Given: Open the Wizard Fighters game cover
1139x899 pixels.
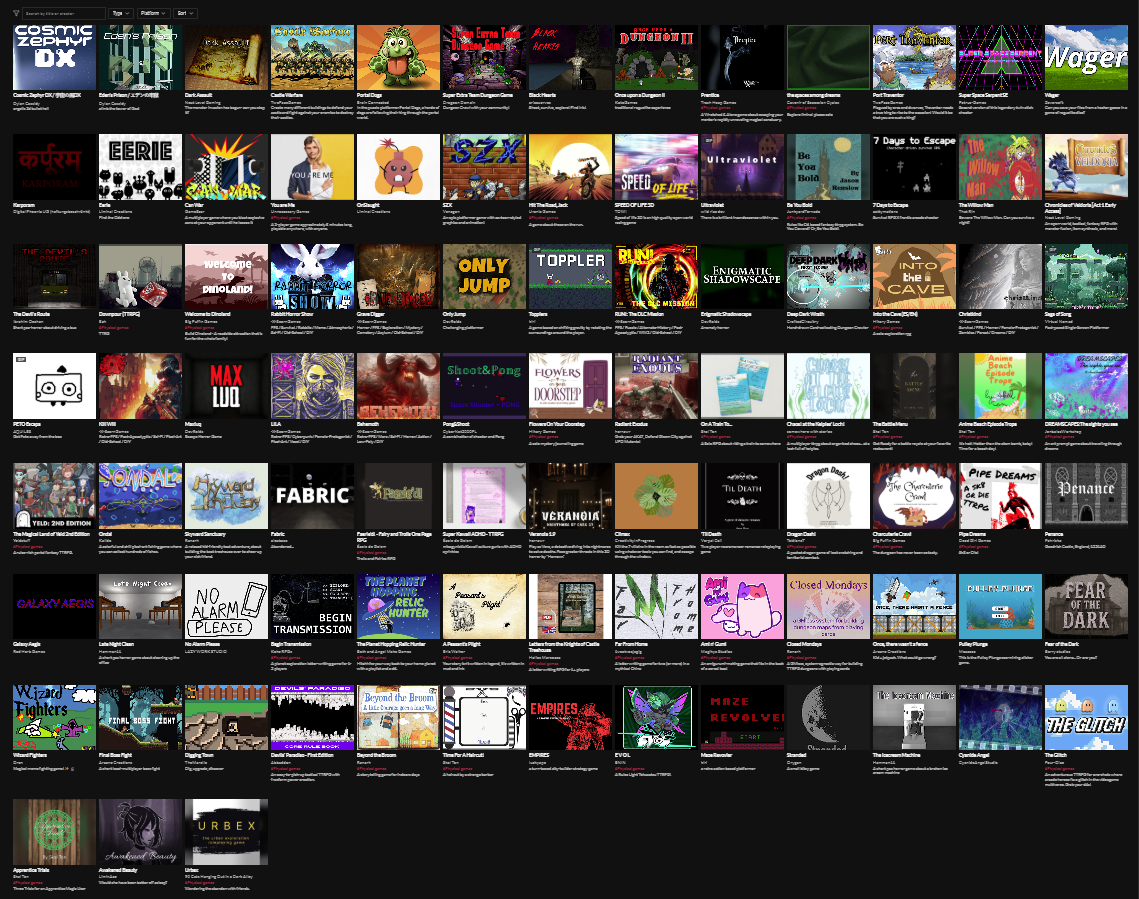Looking at the screenshot, I should (54, 717).
